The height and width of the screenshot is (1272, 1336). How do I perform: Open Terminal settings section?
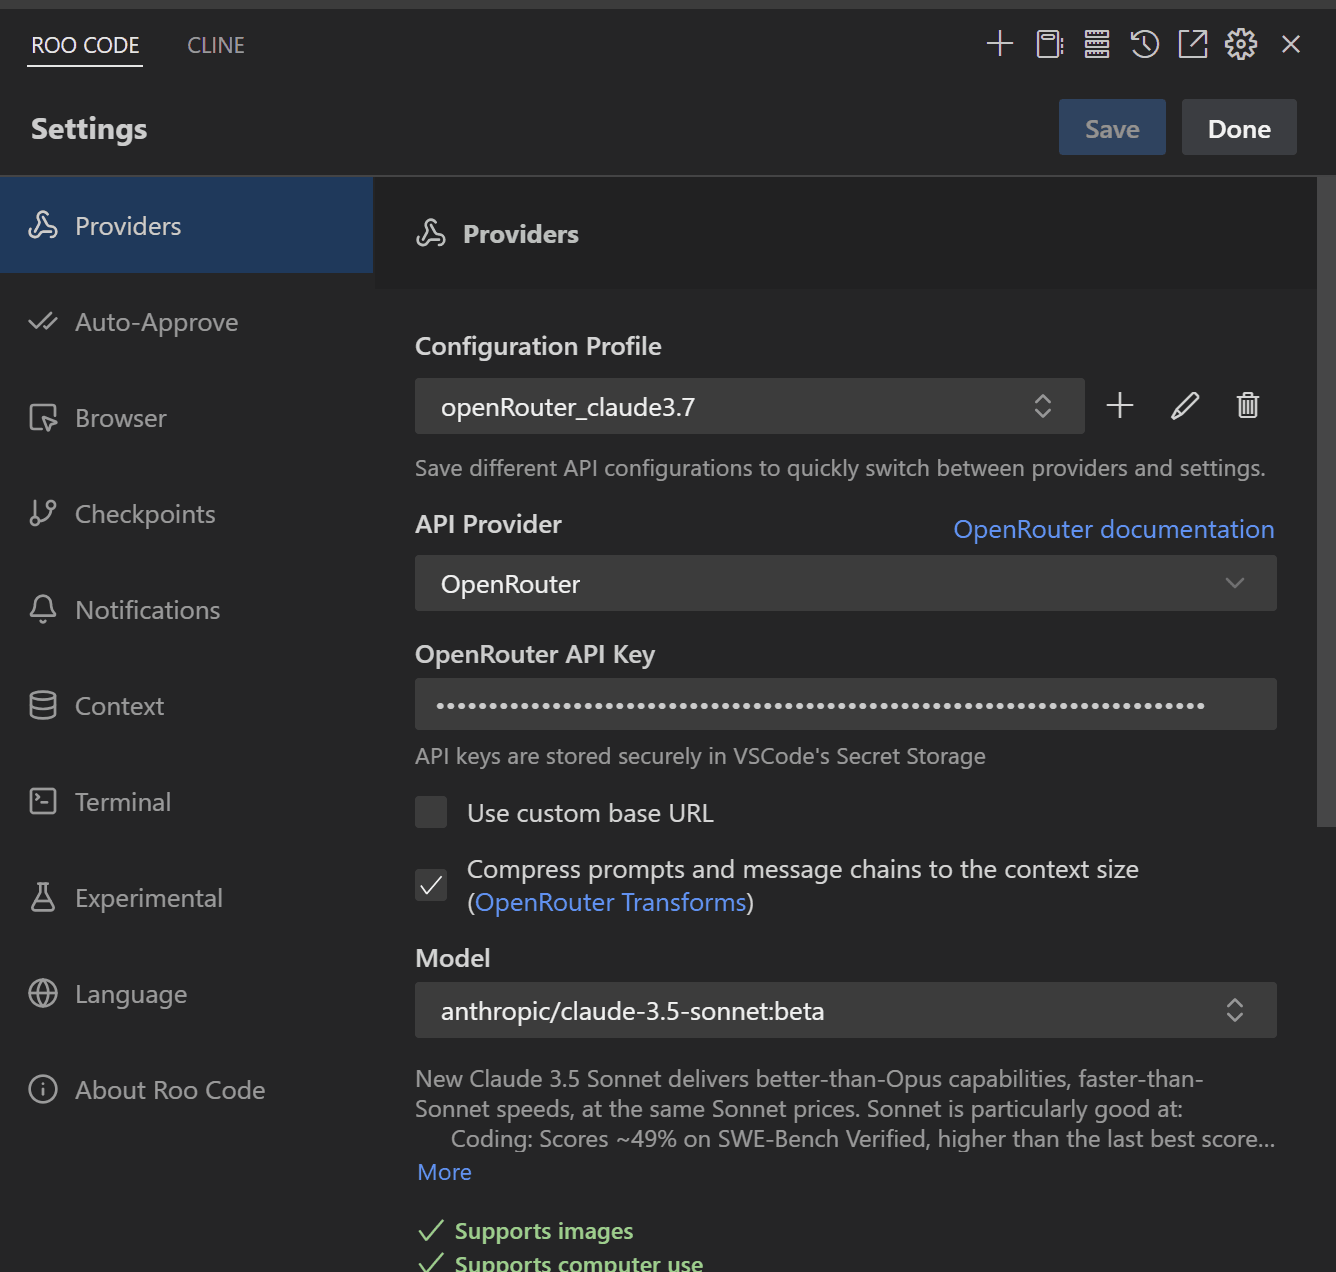187,802
